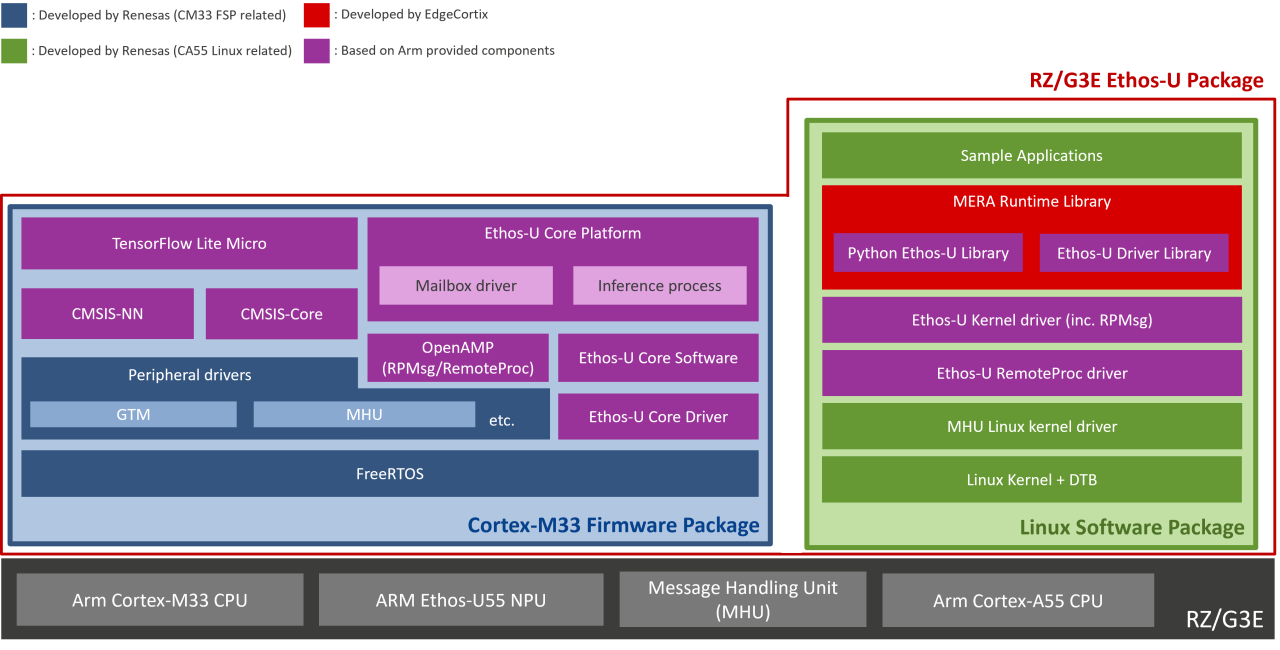Select the GTM peripheral block
This screenshot has height=650, width=1280.
click(x=133, y=414)
